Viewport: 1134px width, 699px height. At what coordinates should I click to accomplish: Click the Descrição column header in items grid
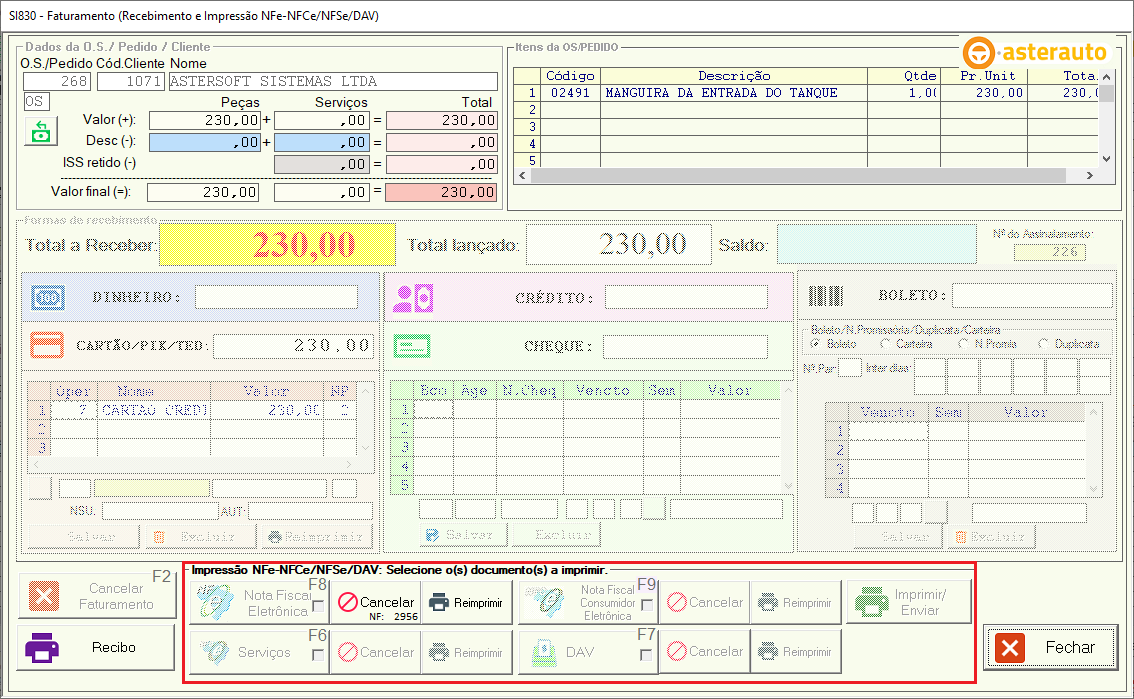click(x=734, y=76)
